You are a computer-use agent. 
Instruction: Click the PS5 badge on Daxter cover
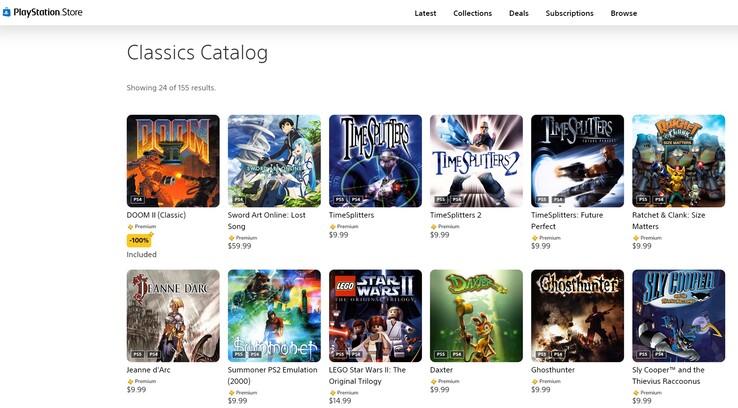point(441,354)
